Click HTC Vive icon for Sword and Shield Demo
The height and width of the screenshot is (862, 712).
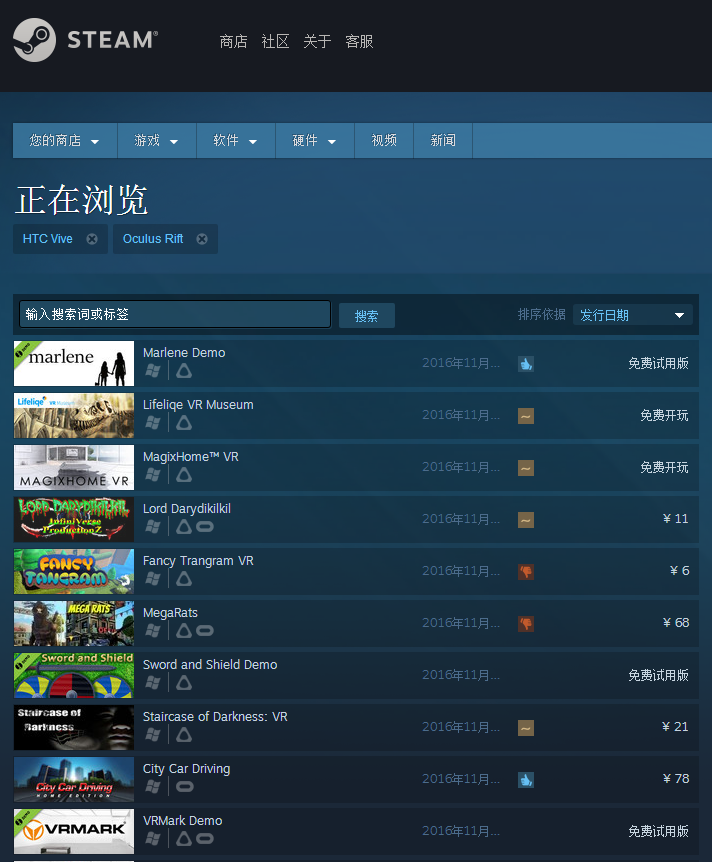[184, 683]
